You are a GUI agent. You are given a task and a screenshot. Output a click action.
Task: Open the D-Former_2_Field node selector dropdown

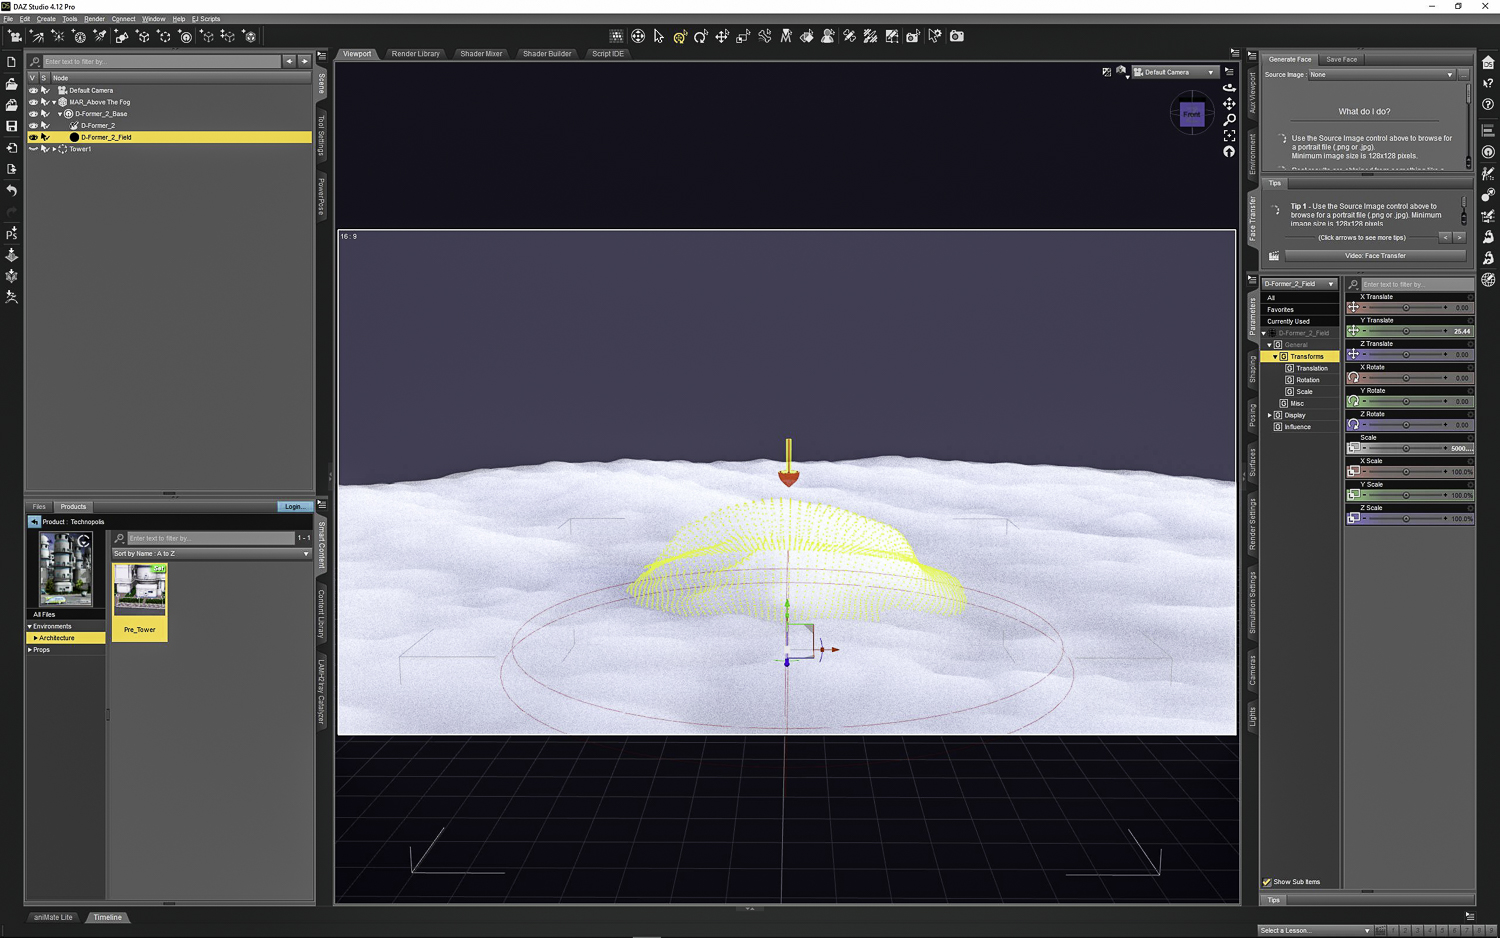[x=1299, y=284]
